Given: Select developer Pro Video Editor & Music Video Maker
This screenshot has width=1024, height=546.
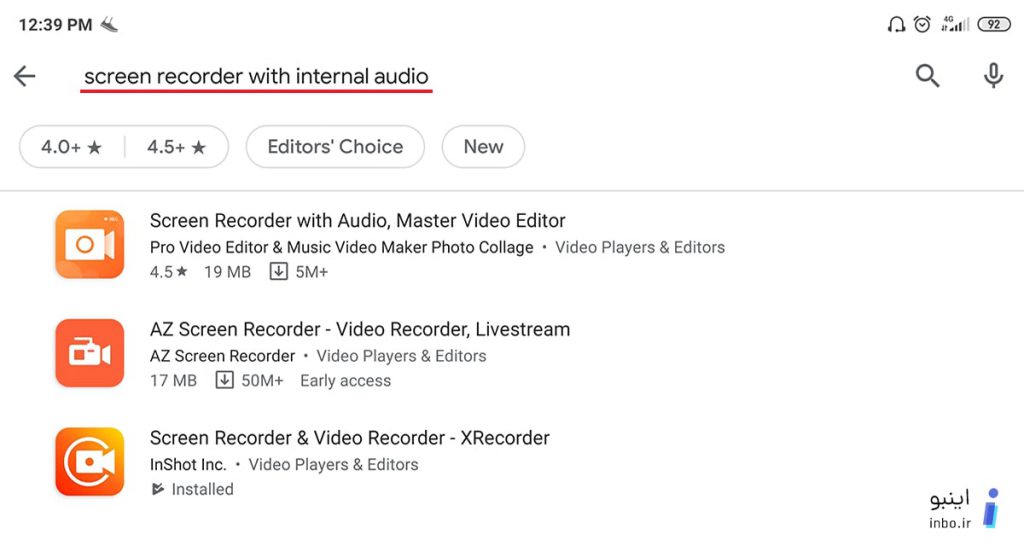Looking at the screenshot, I should (x=342, y=248).
